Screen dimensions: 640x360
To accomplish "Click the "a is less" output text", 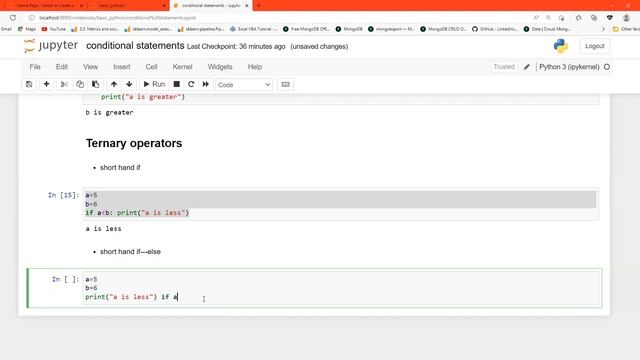I will coord(104,229).
